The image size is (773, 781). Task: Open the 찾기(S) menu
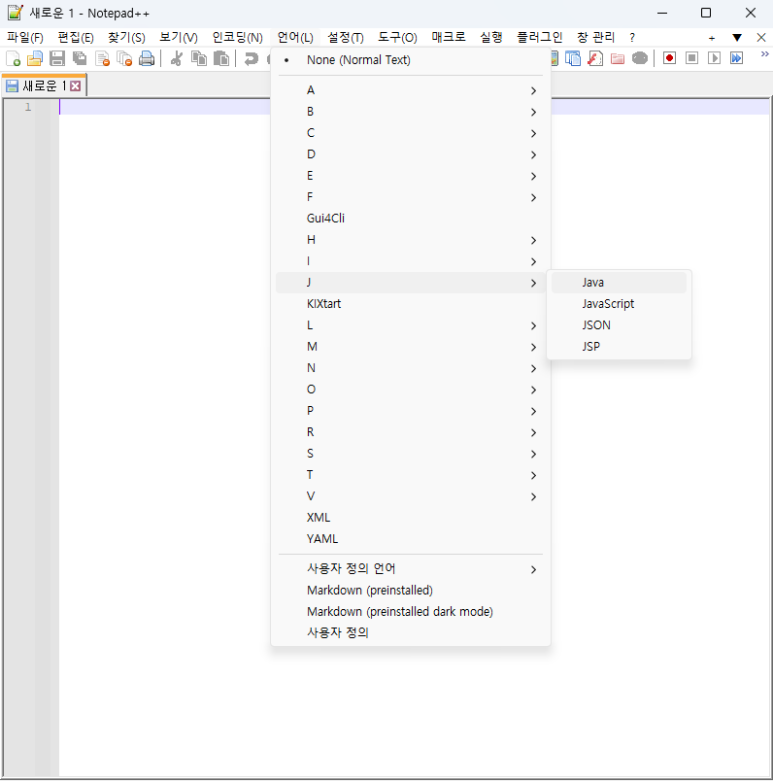tap(127, 37)
